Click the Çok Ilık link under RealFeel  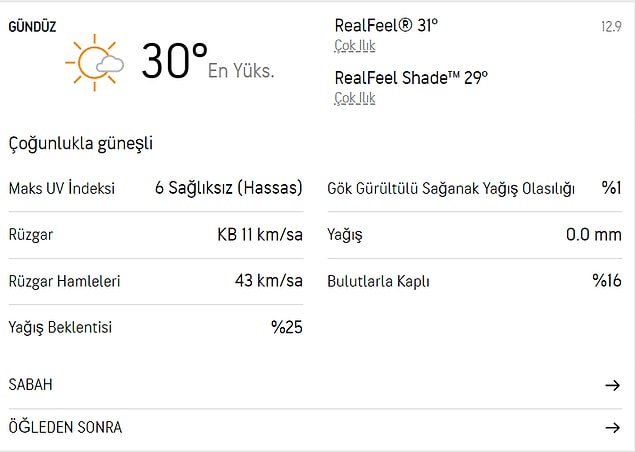(x=355, y=46)
